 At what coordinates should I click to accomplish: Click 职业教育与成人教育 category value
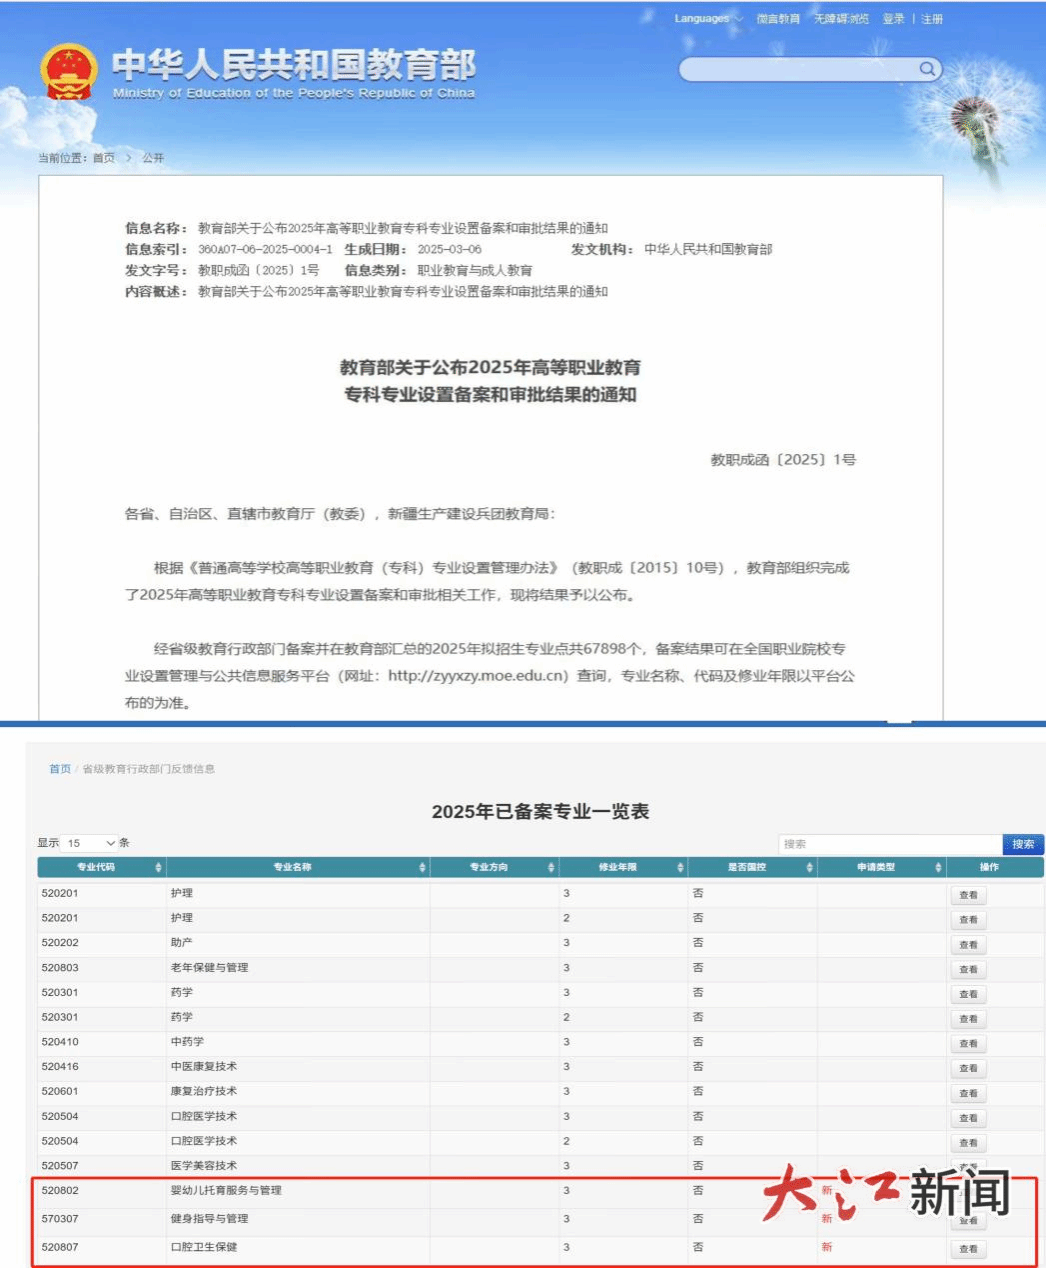475,270
